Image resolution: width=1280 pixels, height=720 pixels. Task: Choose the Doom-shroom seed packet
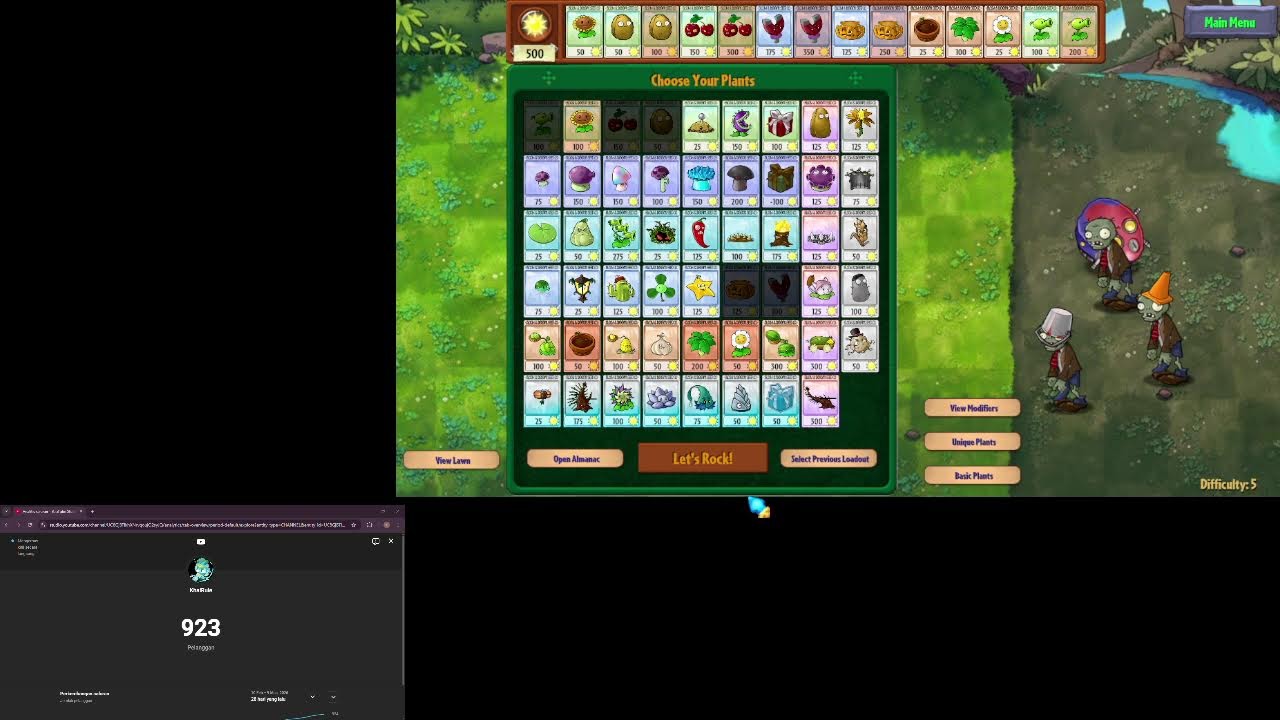click(741, 181)
